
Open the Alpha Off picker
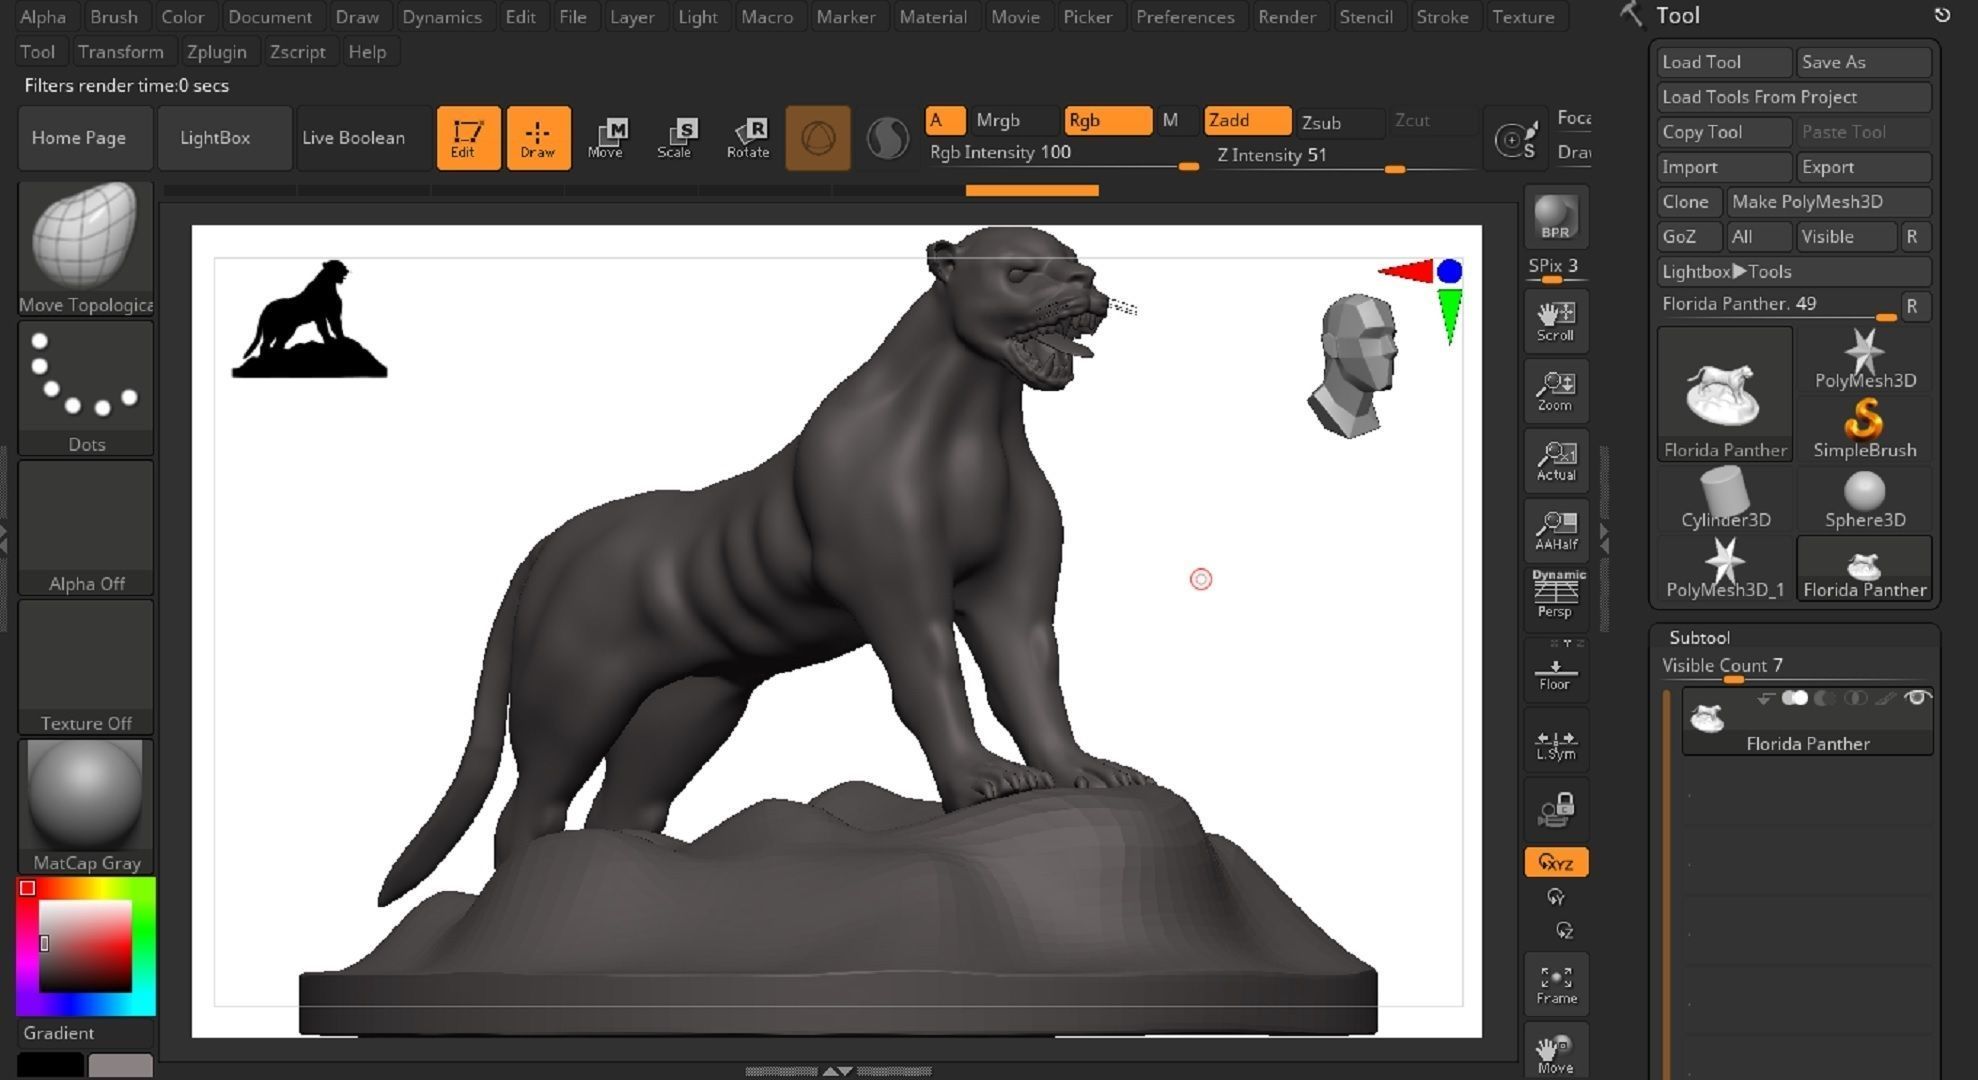tap(86, 529)
